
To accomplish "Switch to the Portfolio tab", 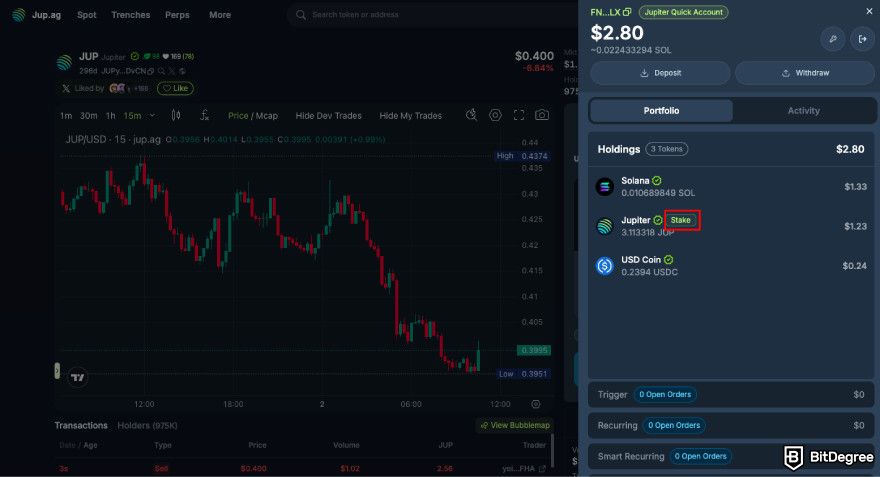I will click(x=661, y=111).
